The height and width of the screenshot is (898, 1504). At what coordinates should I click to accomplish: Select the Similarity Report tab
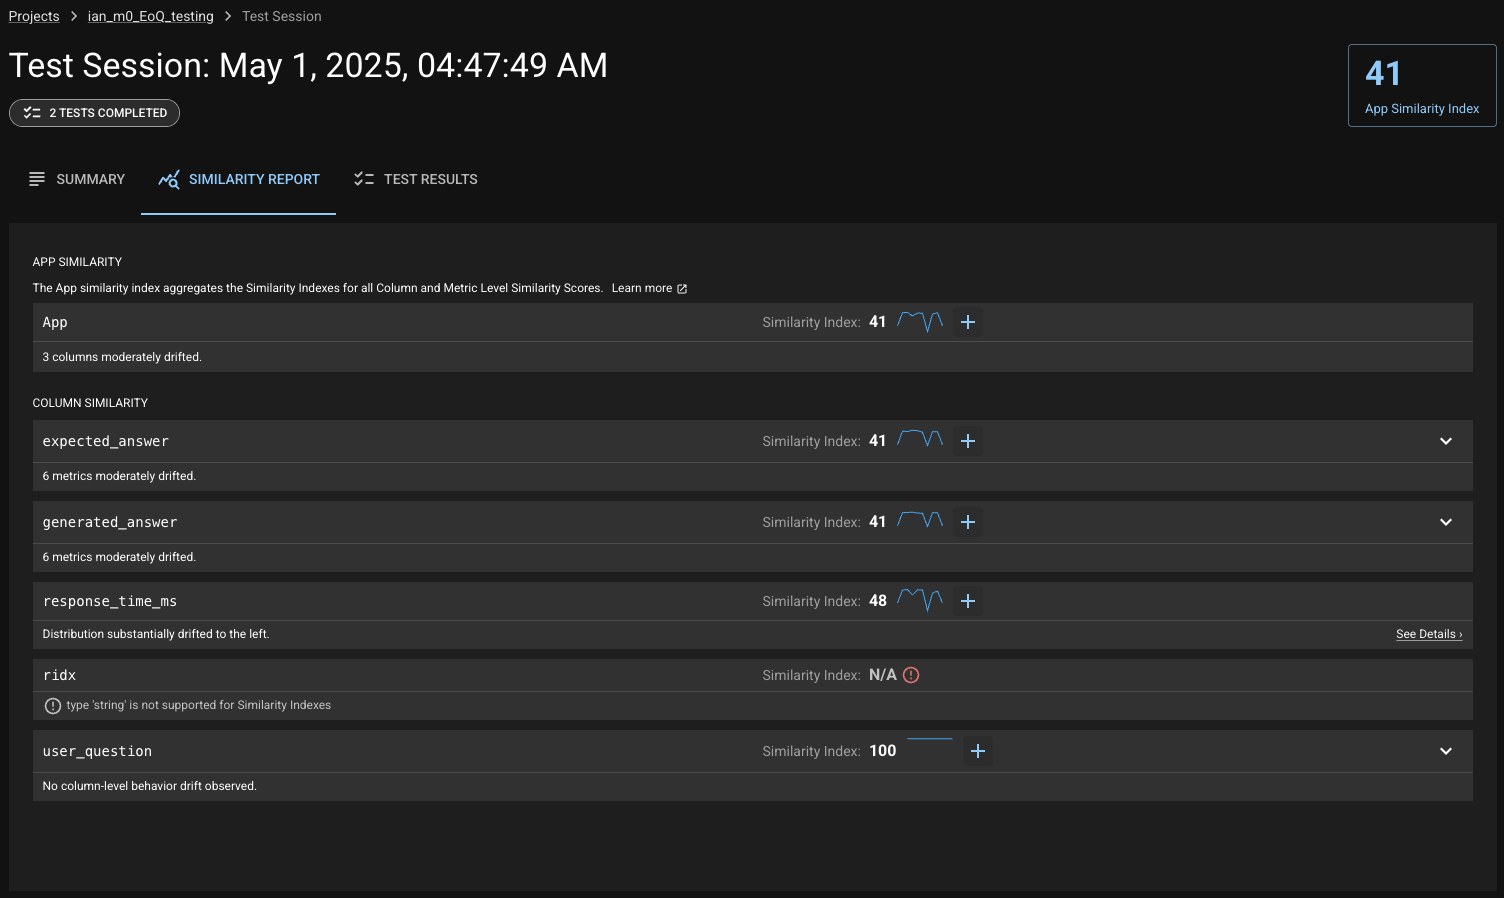click(239, 179)
